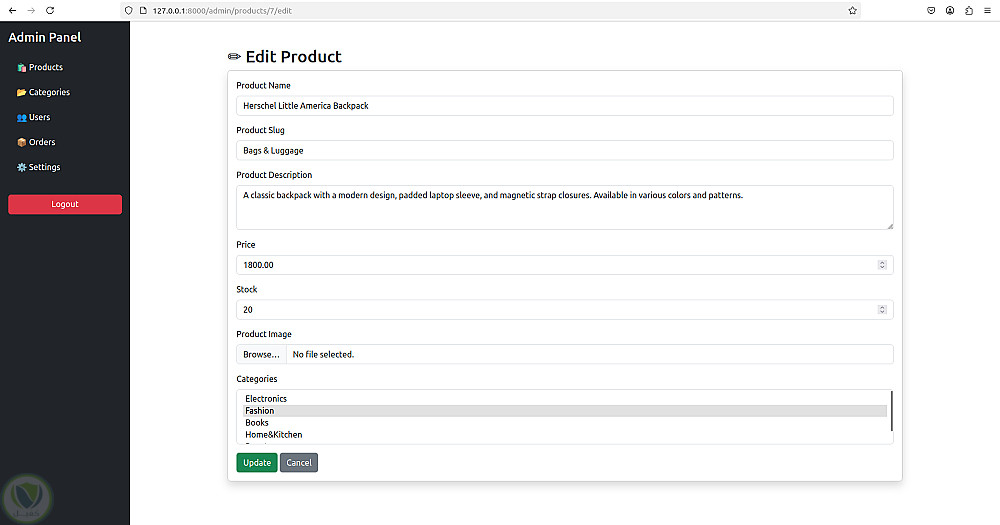Click into the Product Name input field
The width and height of the screenshot is (1000, 525).
(564, 106)
